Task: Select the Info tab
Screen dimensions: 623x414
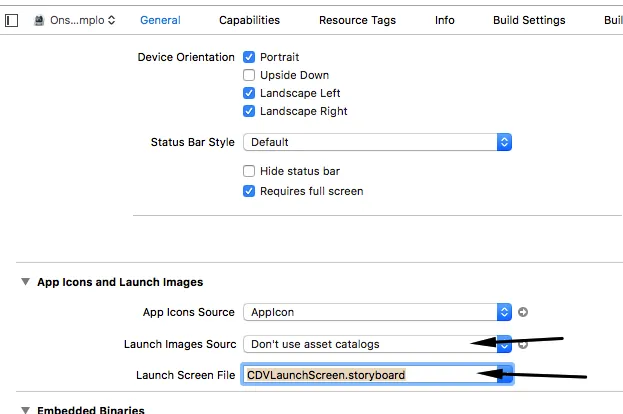Action: [x=444, y=20]
